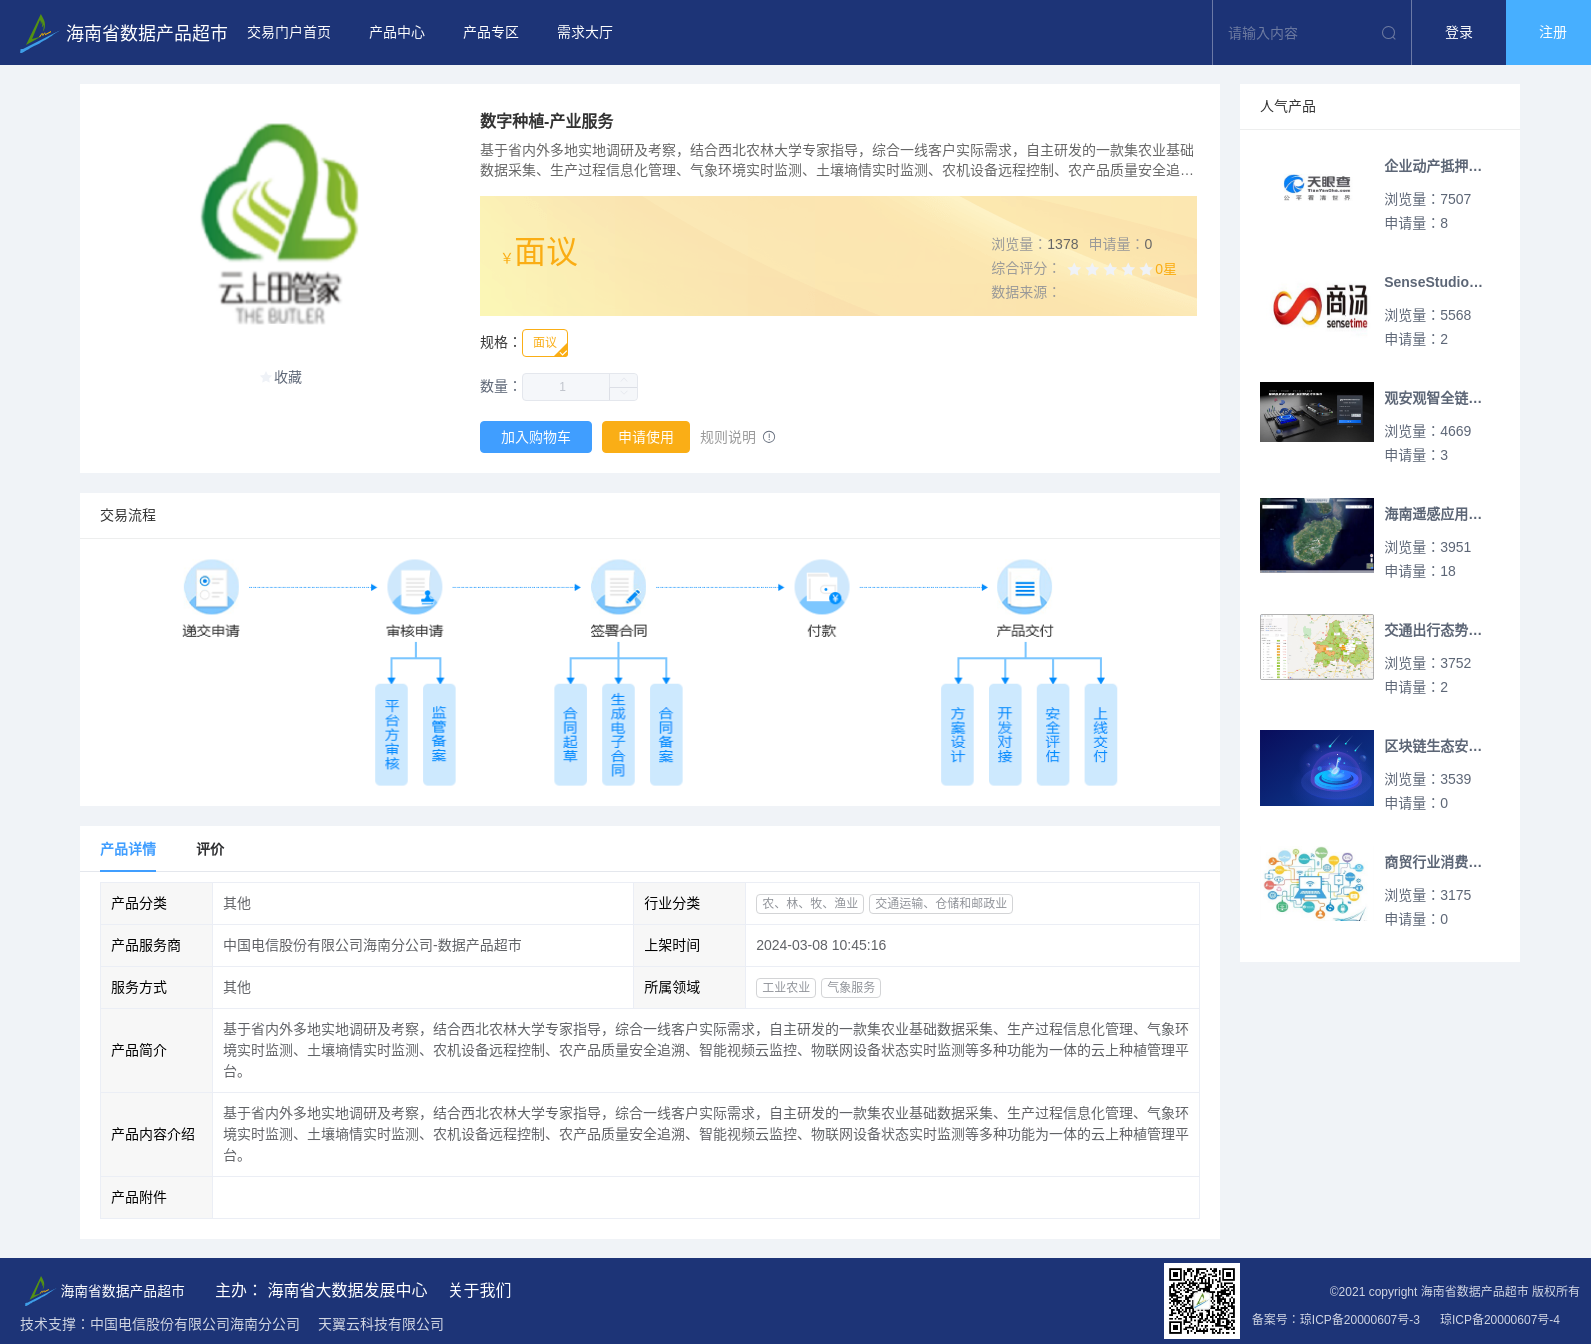Open the 天眼查 product thumbnail

(1317, 187)
